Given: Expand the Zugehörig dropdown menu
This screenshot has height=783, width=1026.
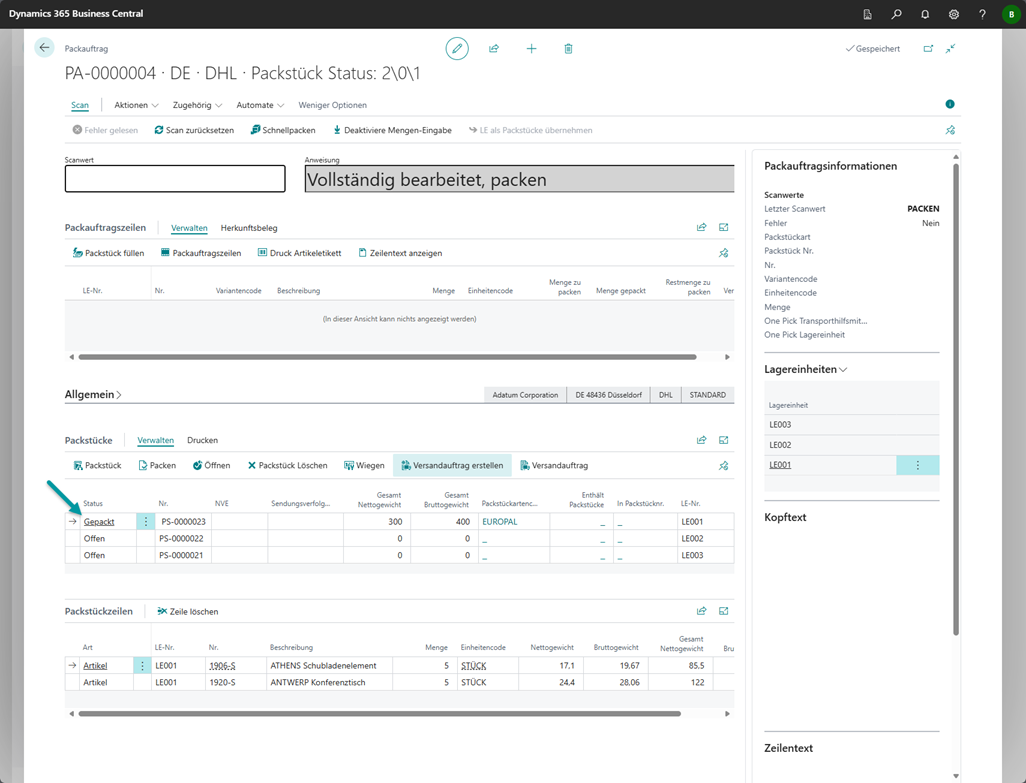Looking at the screenshot, I should (197, 105).
